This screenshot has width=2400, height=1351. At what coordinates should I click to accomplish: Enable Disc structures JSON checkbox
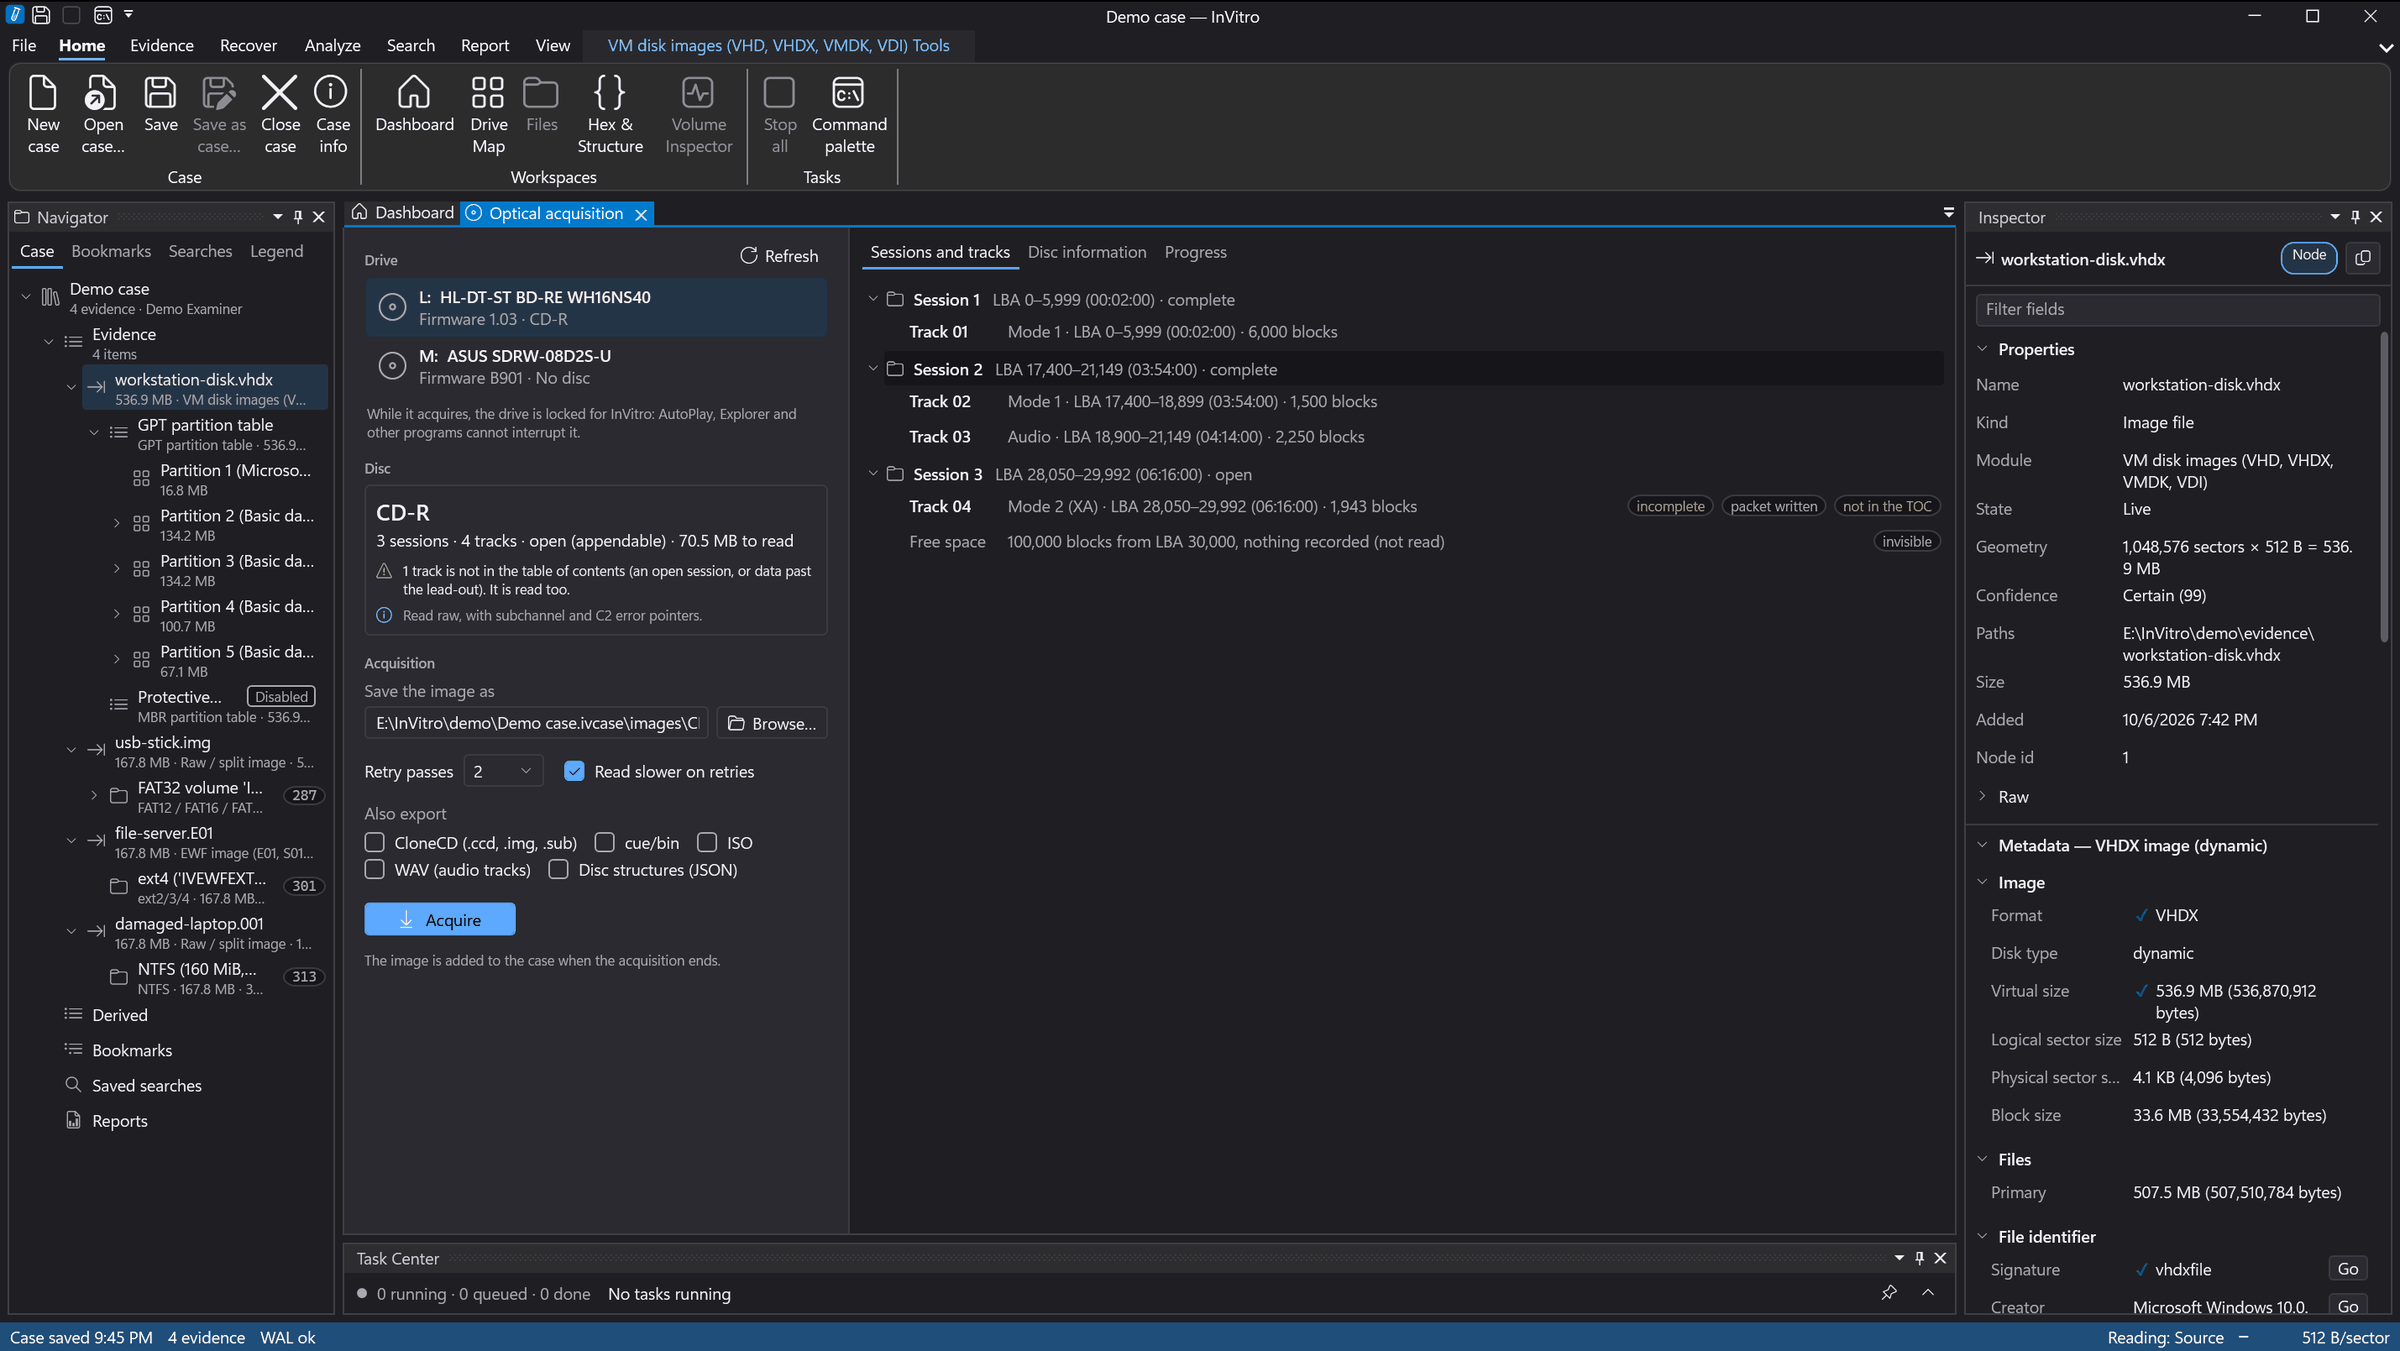tap(559, 869)
